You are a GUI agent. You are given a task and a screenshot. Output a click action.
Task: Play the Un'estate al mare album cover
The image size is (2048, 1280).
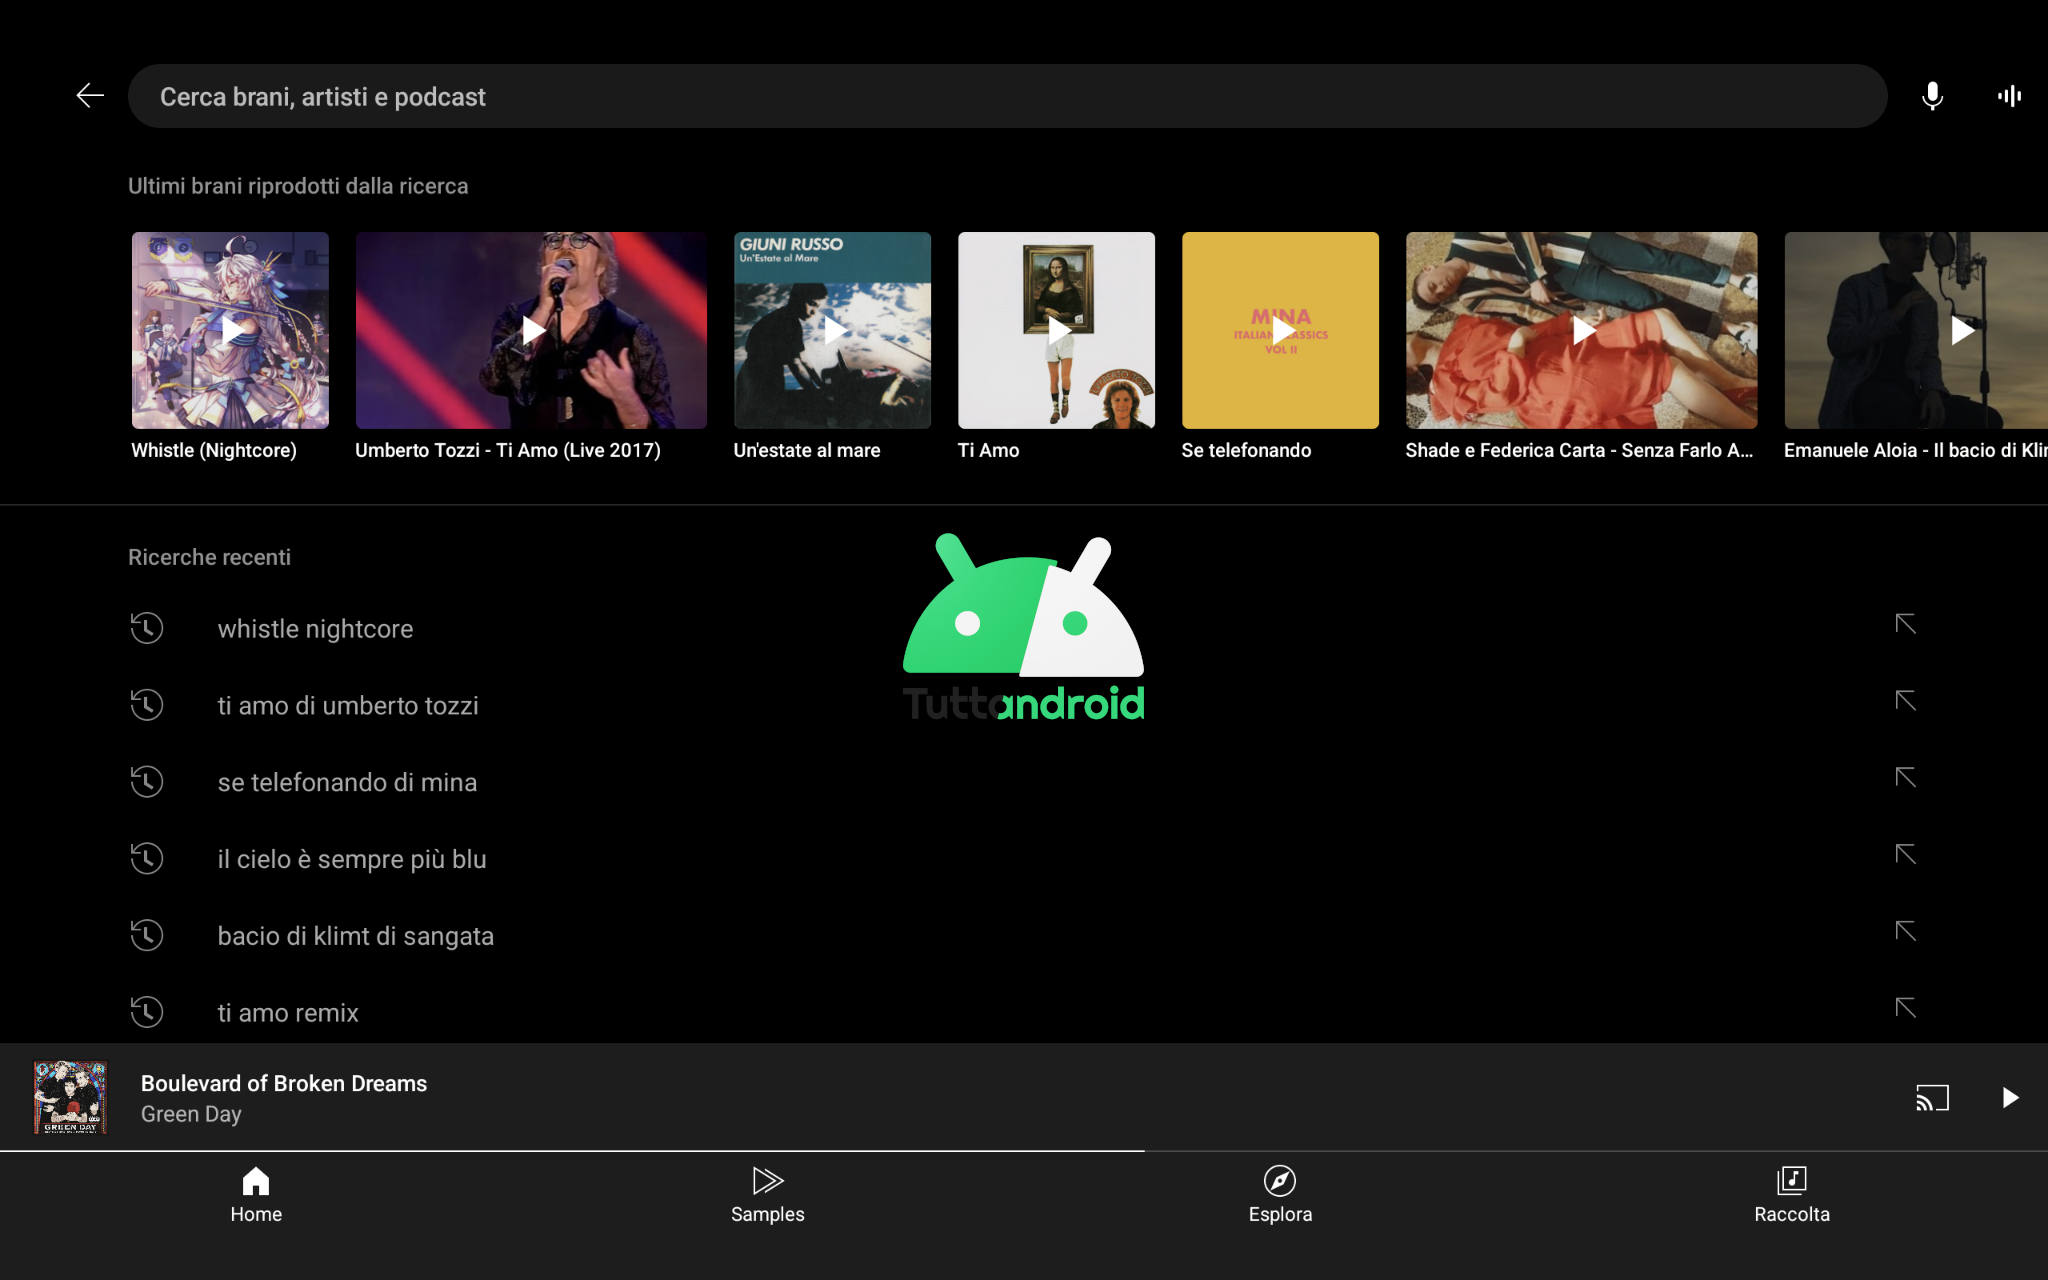[832, 330]
